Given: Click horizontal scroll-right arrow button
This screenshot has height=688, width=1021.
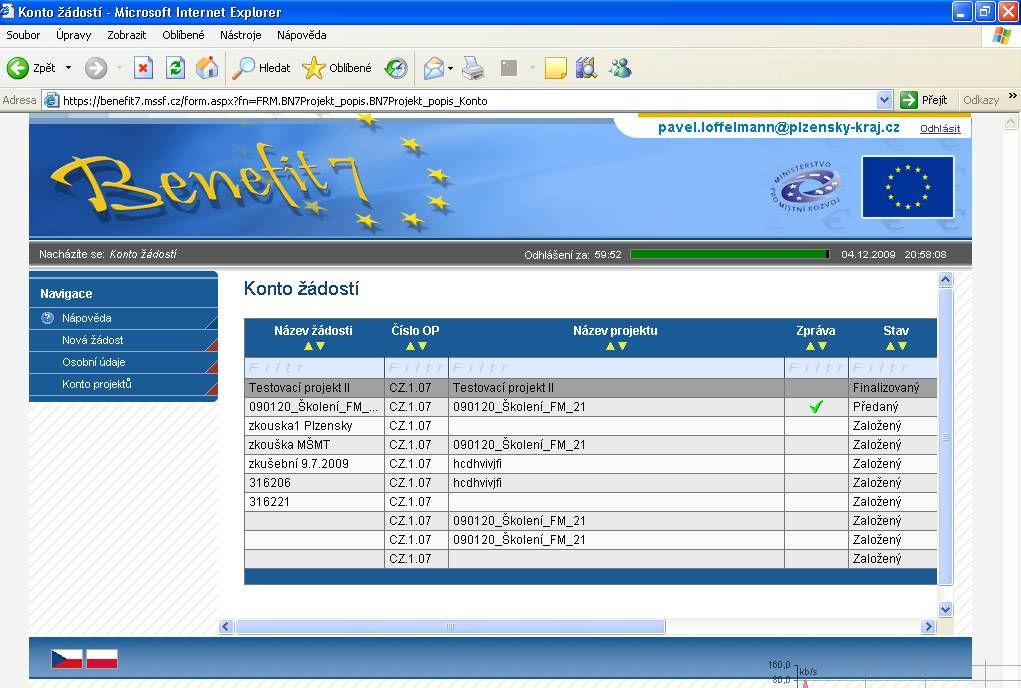Looking at the screenshot, I should pyautogui.click(x=929, y=627).
